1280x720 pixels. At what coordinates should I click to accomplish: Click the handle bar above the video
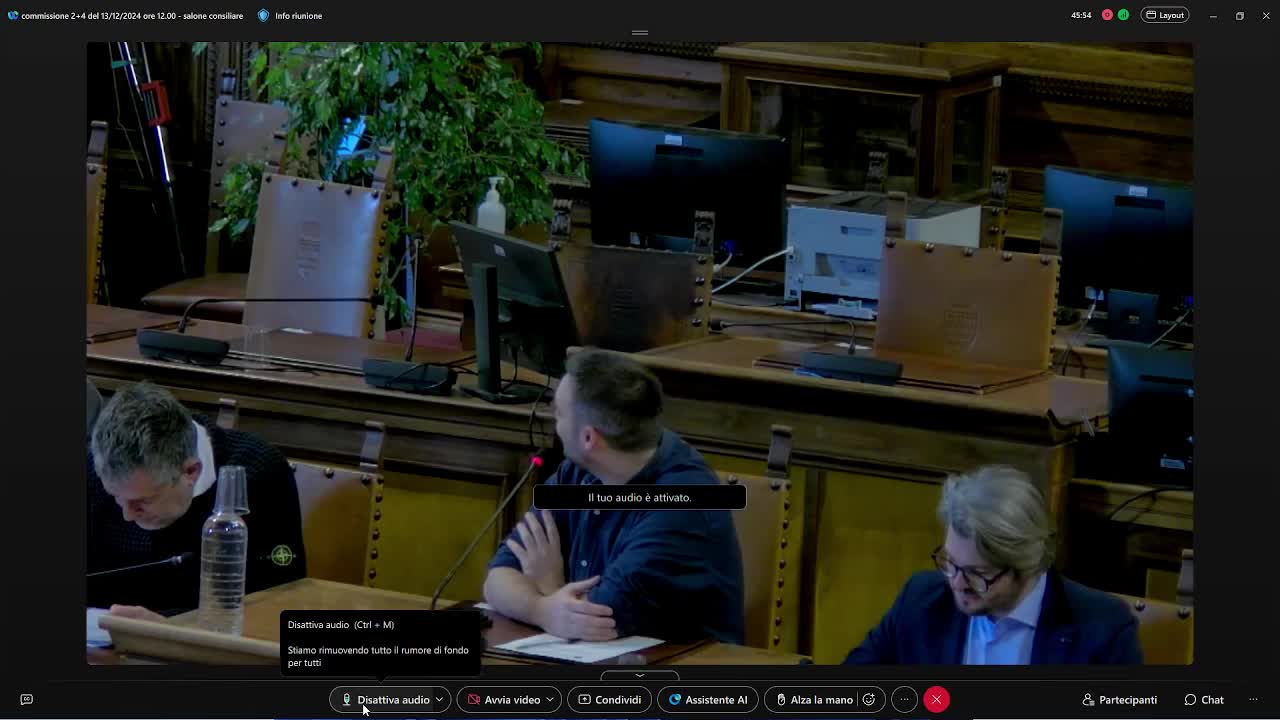[640, 33]
